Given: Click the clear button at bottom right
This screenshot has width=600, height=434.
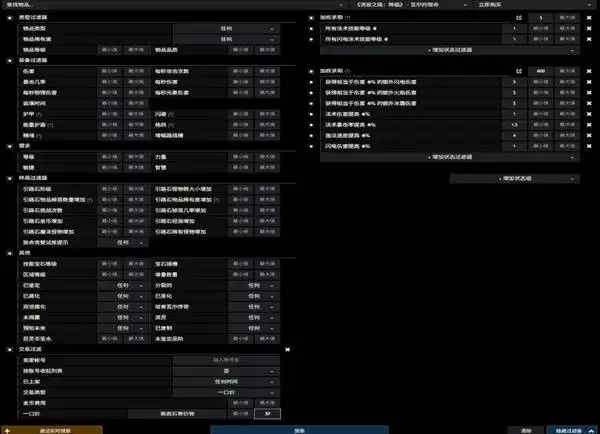Looking at the screenshot, I should coord(526,430).
